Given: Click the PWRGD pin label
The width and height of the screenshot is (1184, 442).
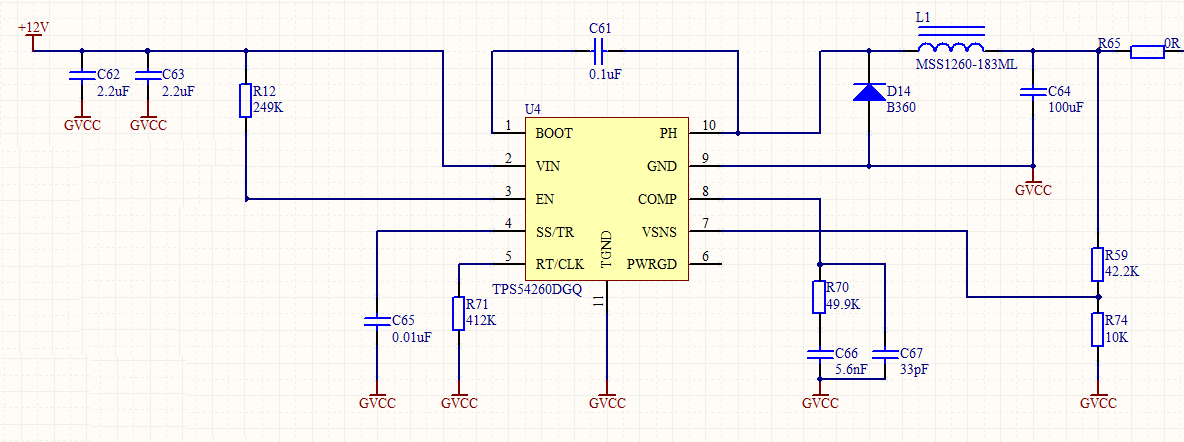Looking at the screenshot, I should (652, 264).
